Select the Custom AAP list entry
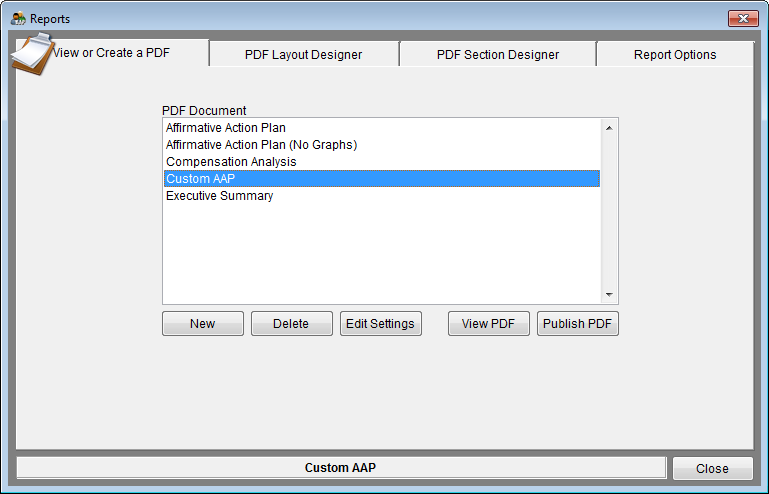This screenshot has width=769, height=494. coord(382,179)
